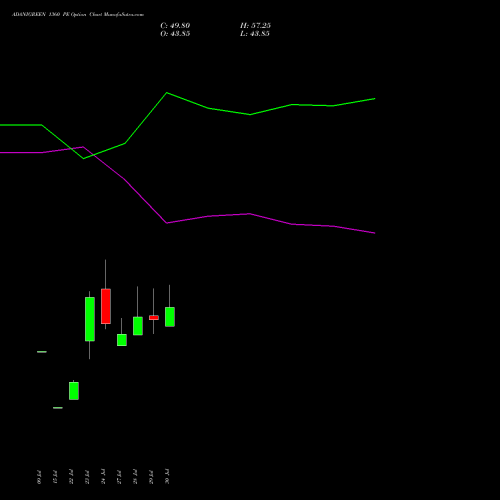This screenshot has width=500, height=500.
Task: Click the 28 Jul date label
Action: (x=135, y=477)
